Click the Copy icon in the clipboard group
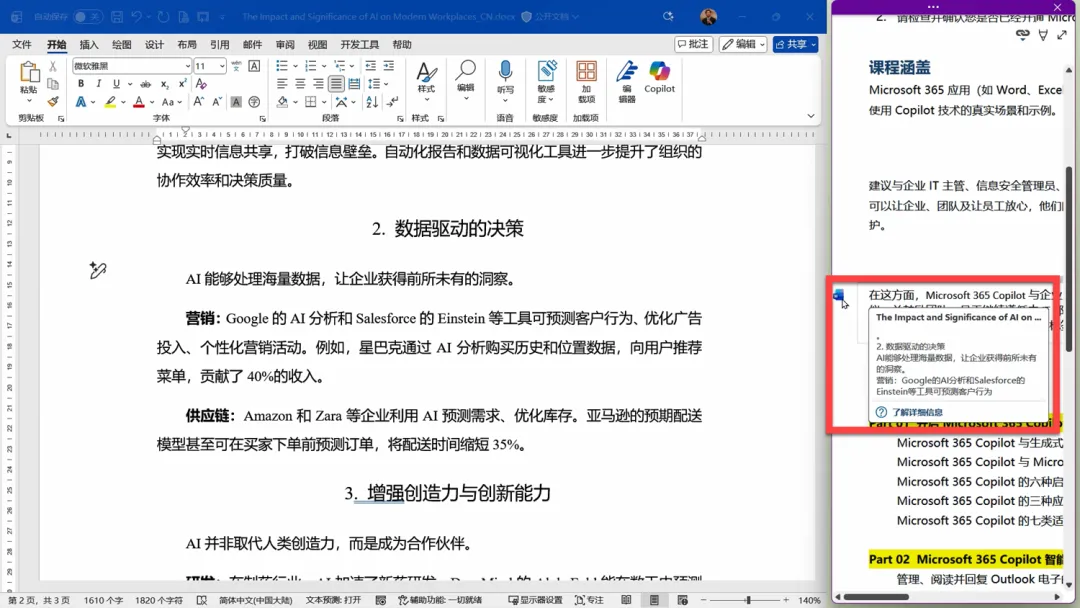1080x608 pixels. [x=52, y=84]
